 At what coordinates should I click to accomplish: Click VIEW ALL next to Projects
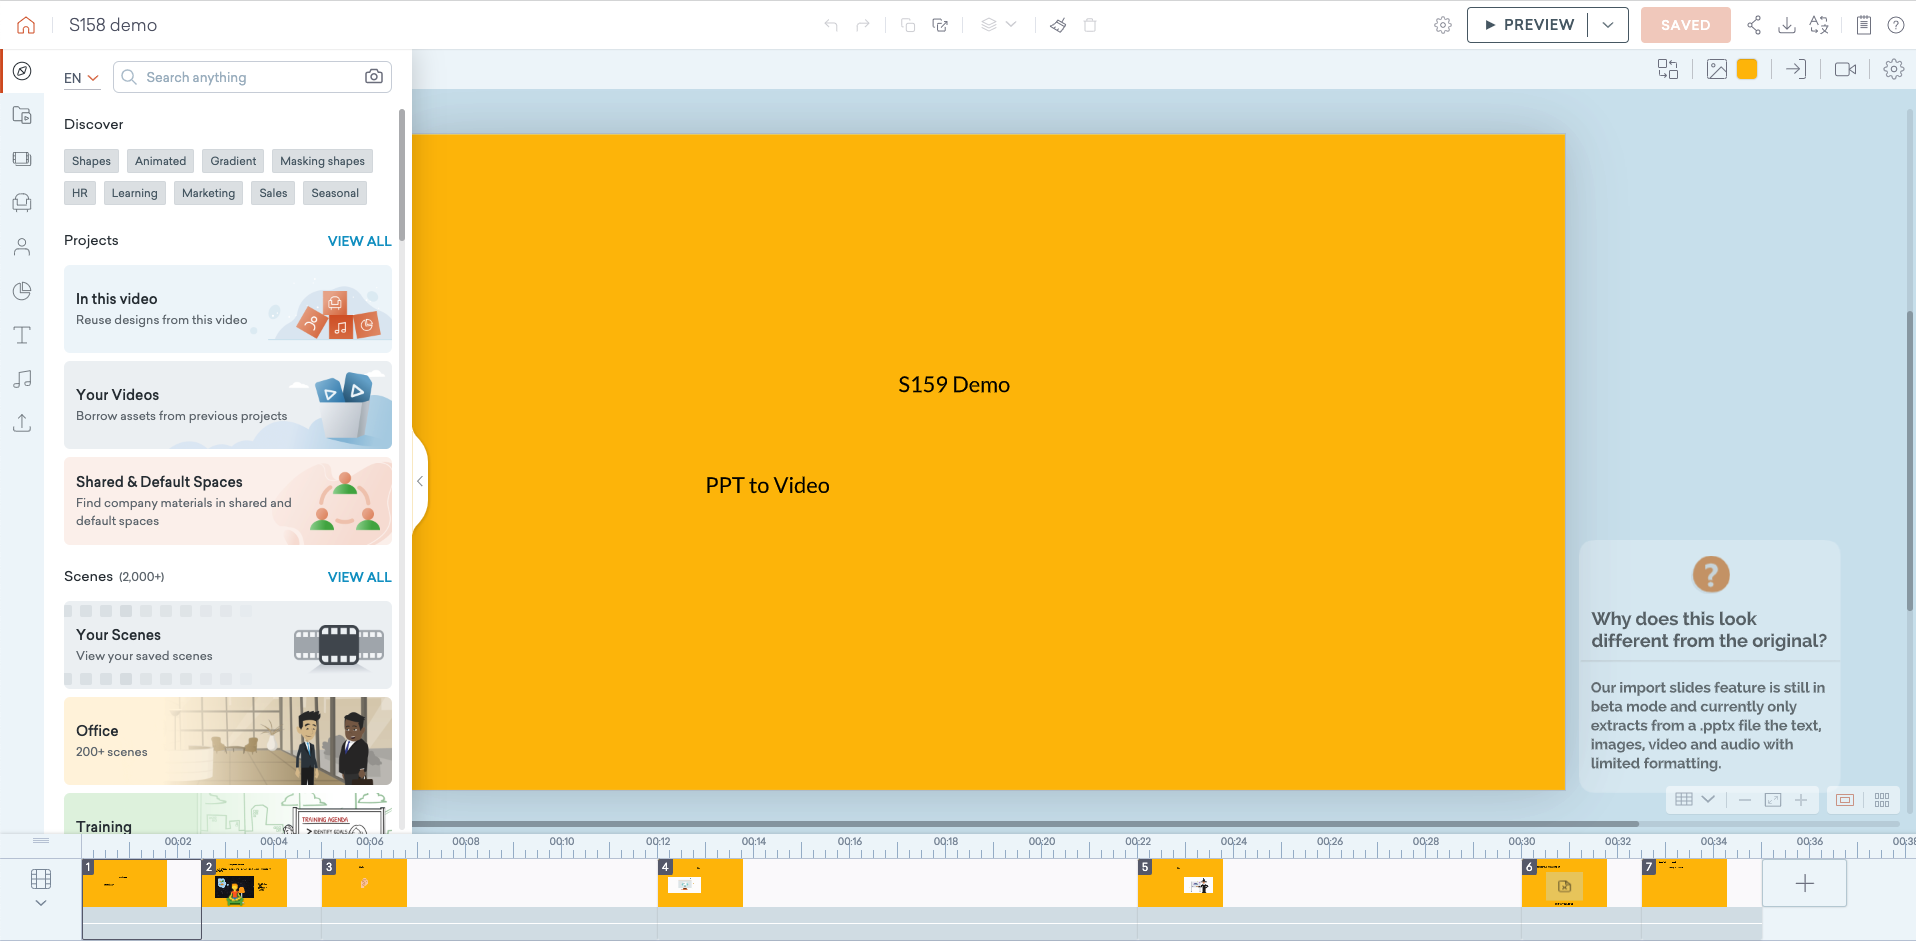(359, 241)
